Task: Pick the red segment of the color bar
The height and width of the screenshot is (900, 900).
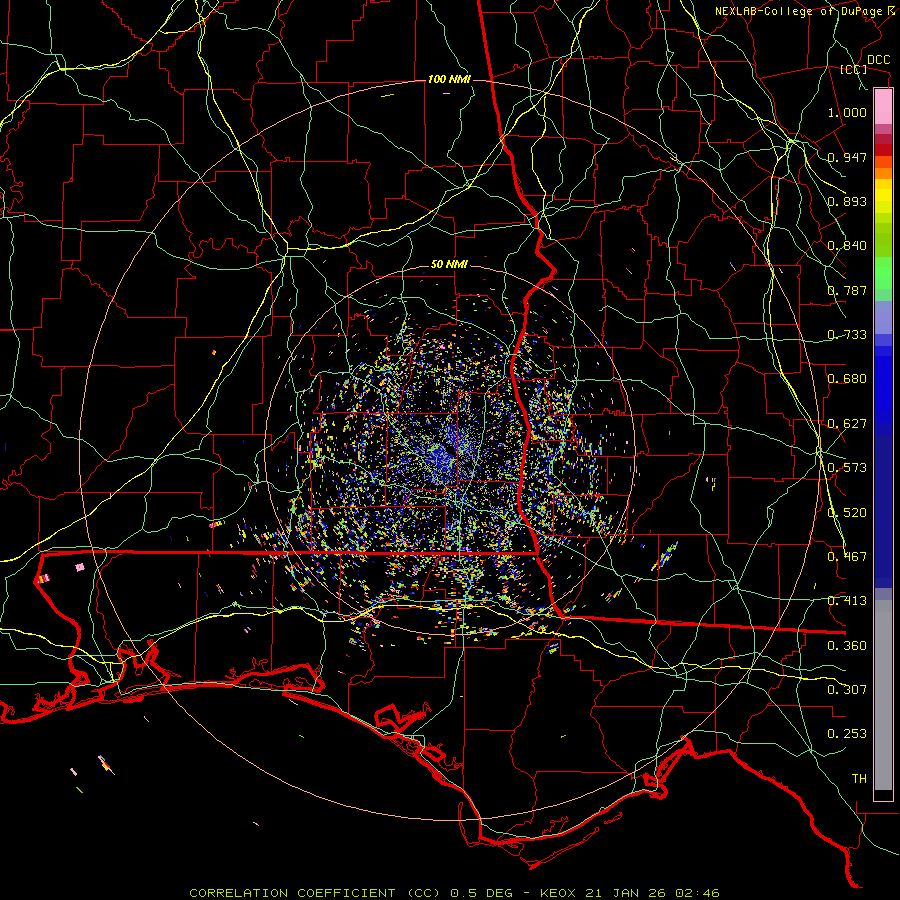Action: coord(883,150)
